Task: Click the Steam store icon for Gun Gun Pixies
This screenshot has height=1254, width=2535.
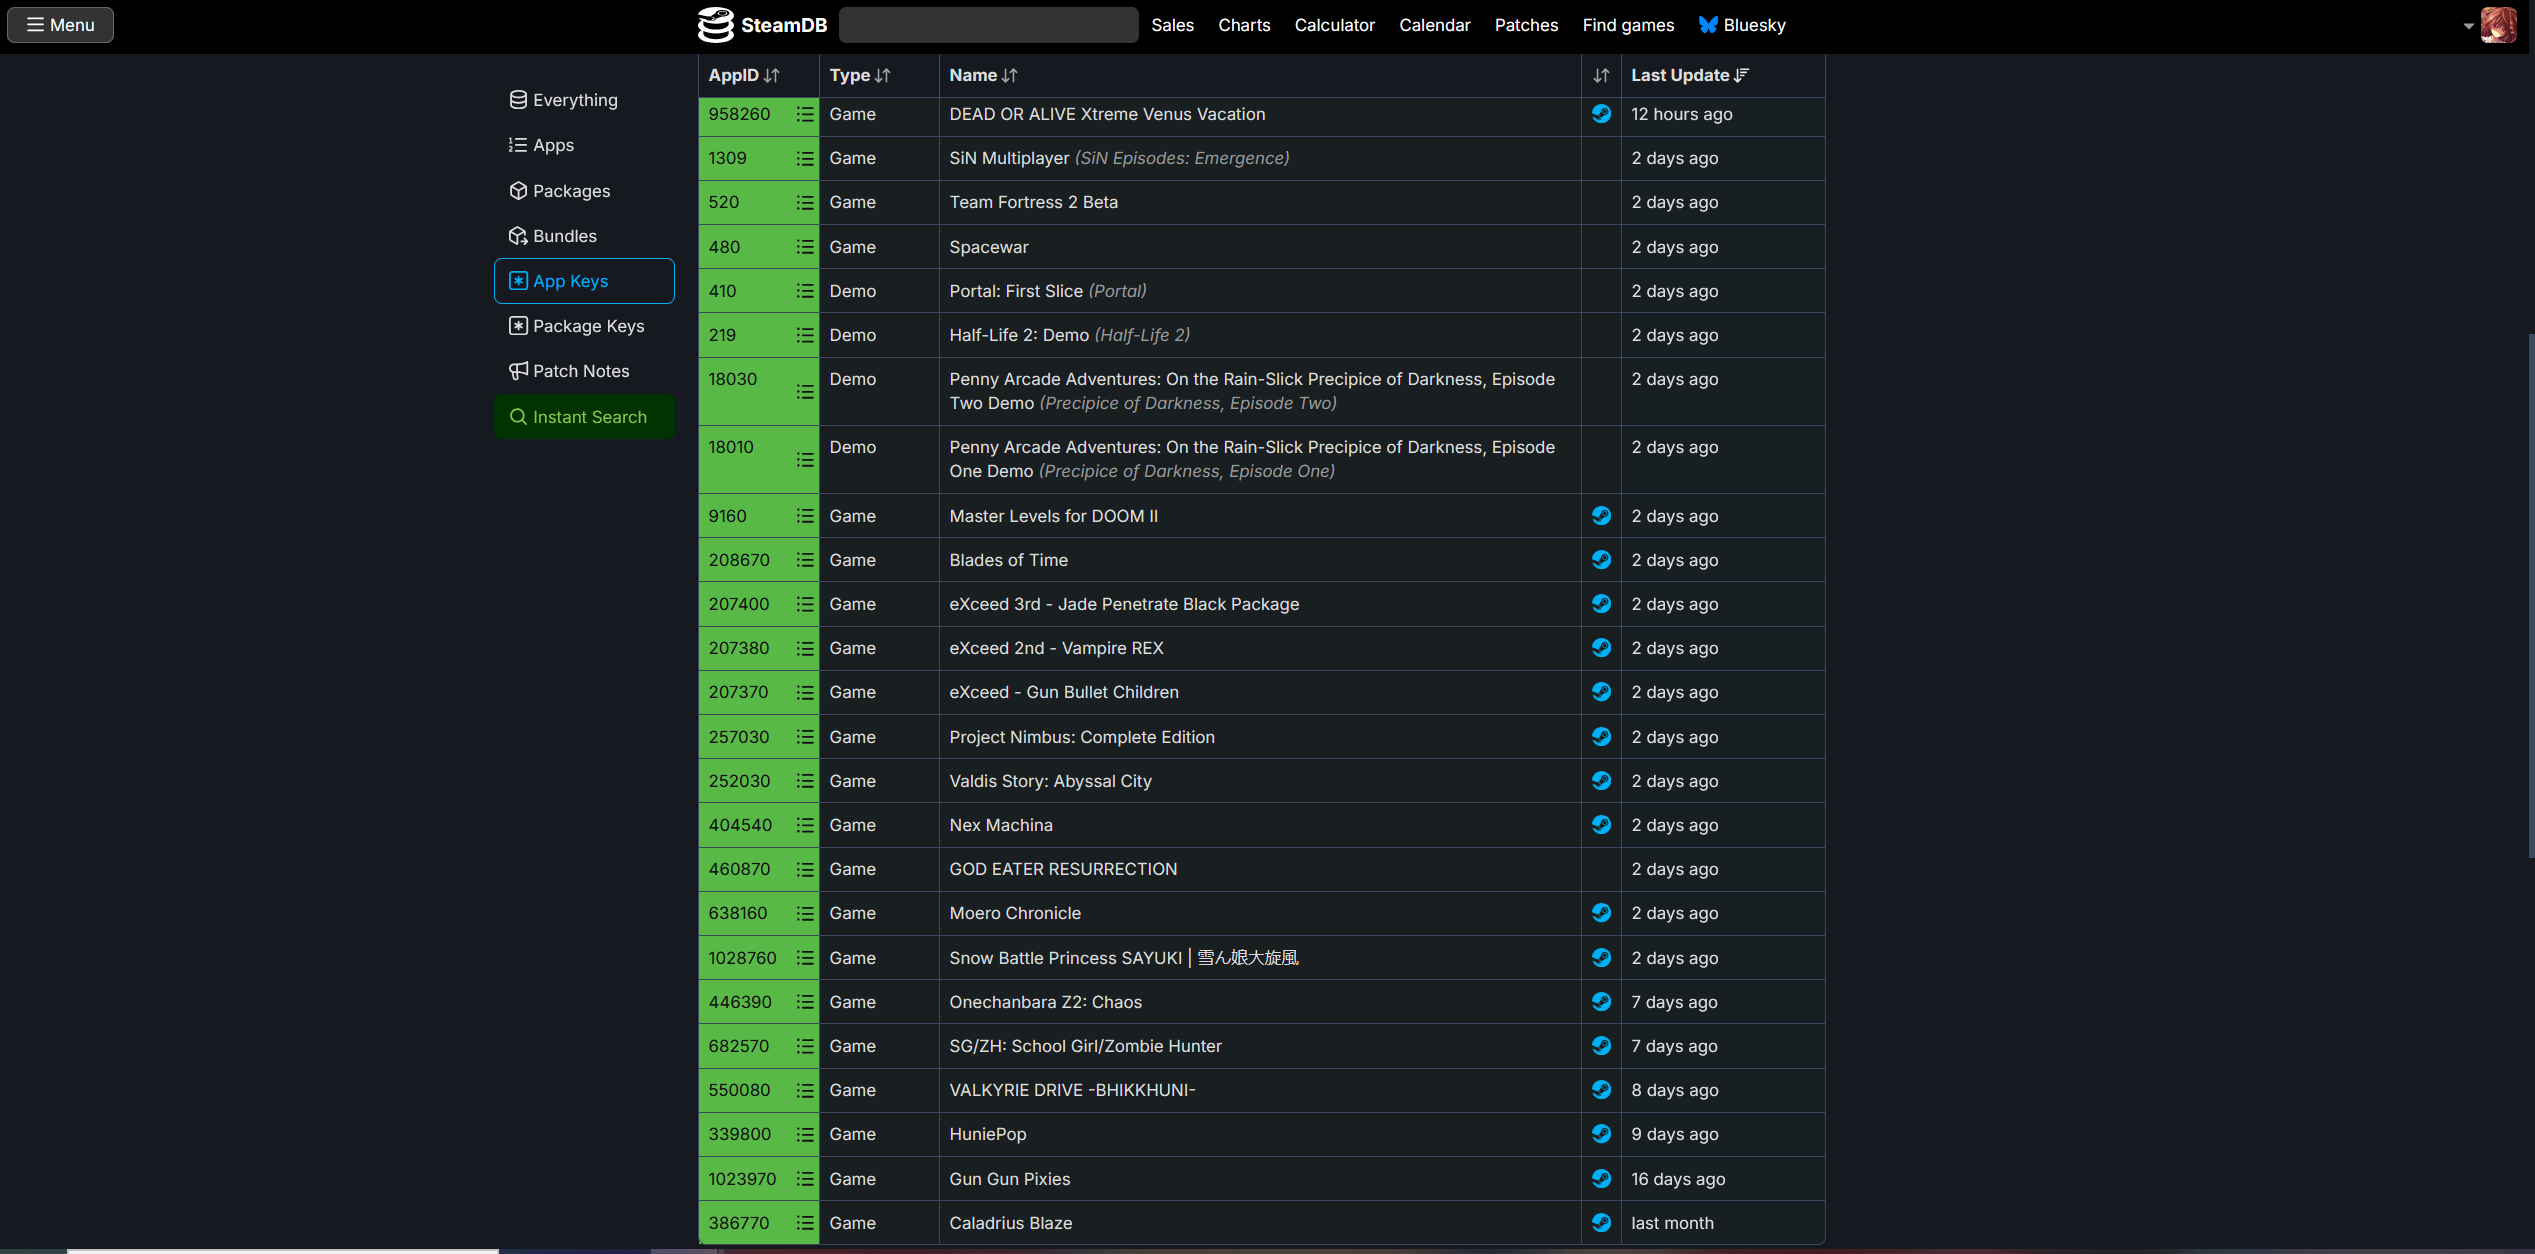Action: pos(1601,1179)
